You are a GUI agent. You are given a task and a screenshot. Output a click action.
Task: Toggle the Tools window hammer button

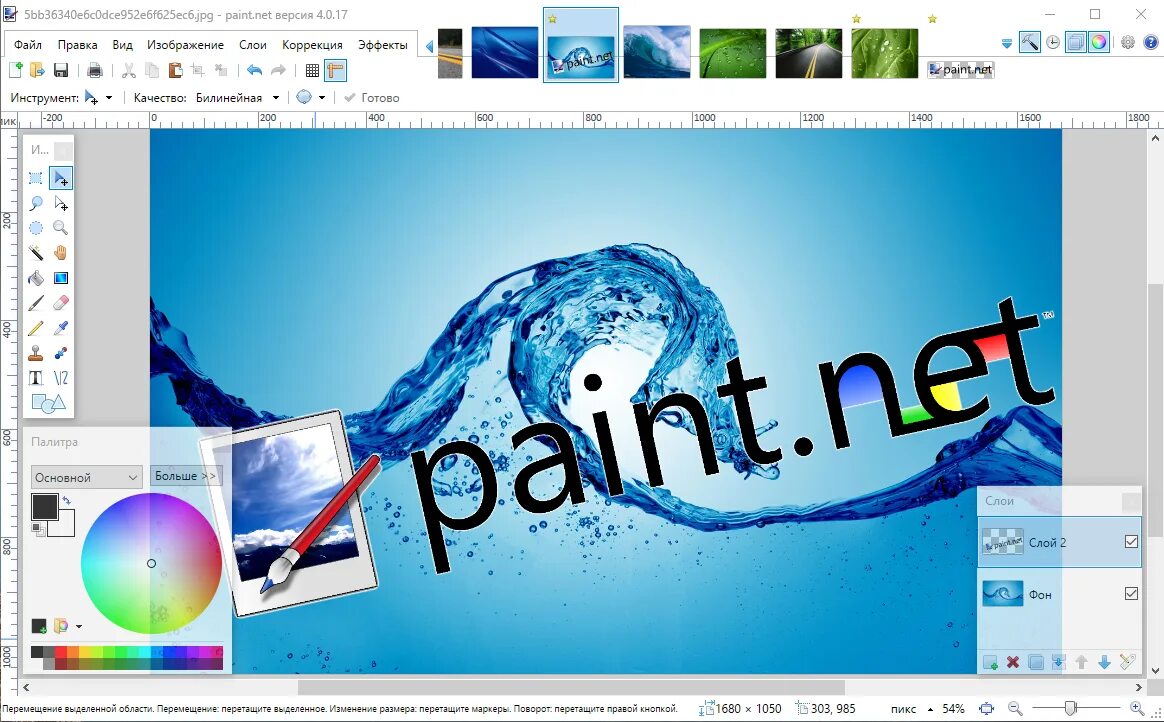(x=1030, y=42)
